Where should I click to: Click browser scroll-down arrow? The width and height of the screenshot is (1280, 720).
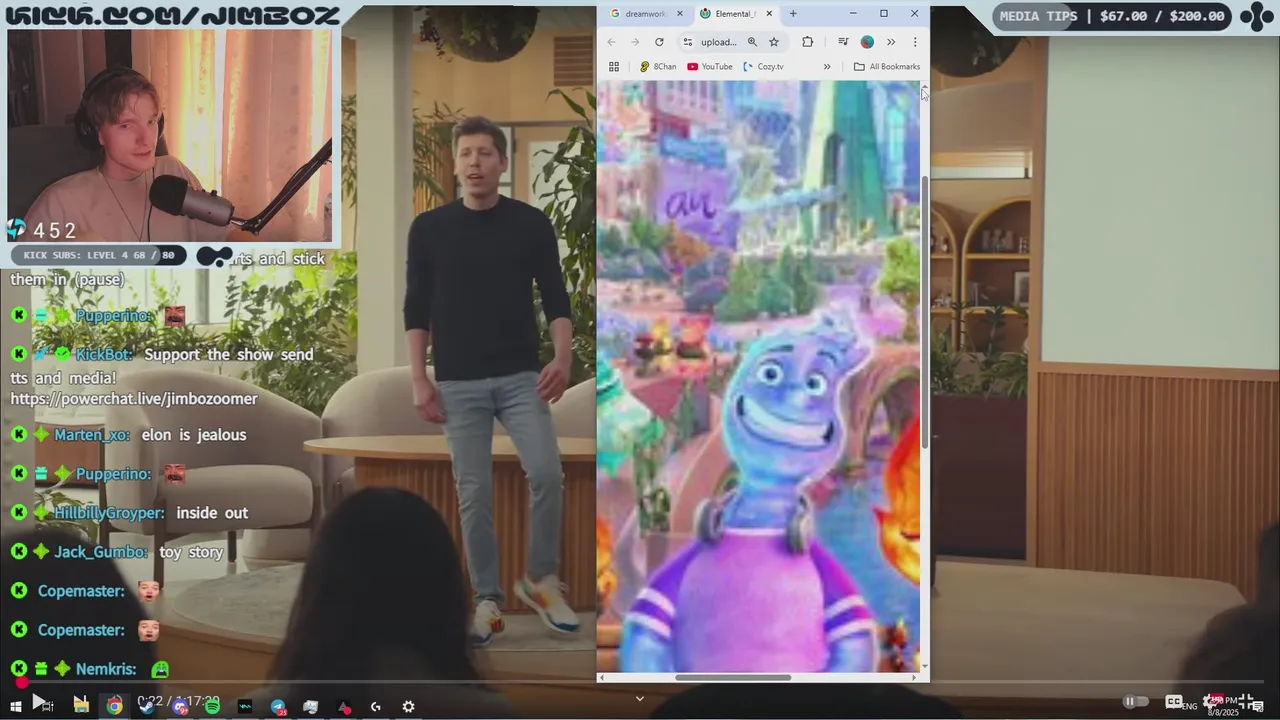coord(925,666)
